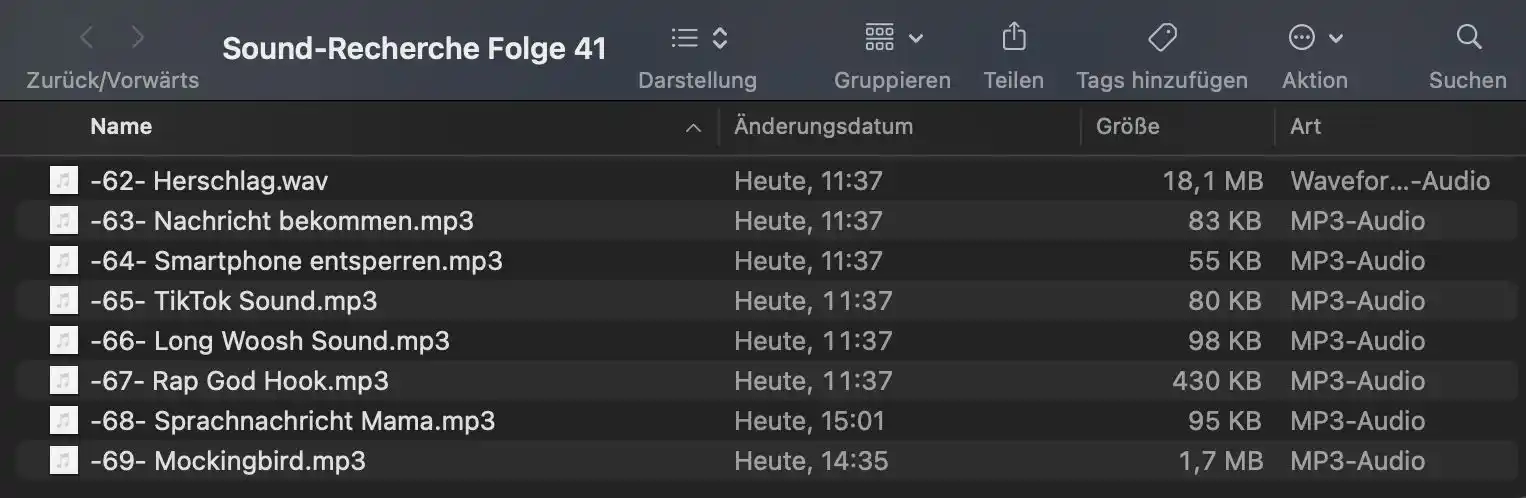The height and width of the screenshot is (498, 1526).
Task: Open the Darstellung list view icon
Action: pos(685,38)
